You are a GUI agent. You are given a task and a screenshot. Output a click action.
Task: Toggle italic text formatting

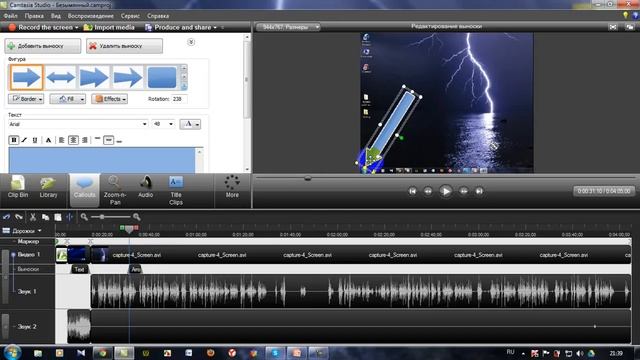pos(24,140)
